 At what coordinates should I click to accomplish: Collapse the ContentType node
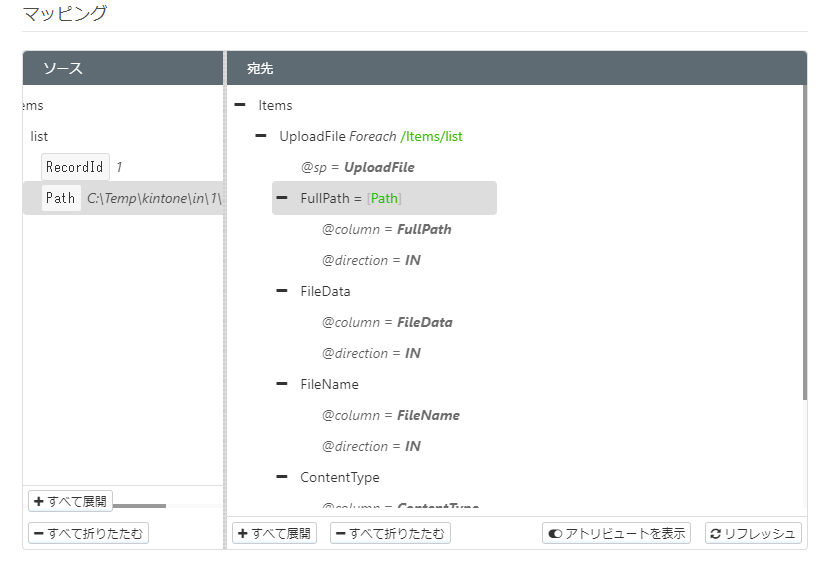282,477
